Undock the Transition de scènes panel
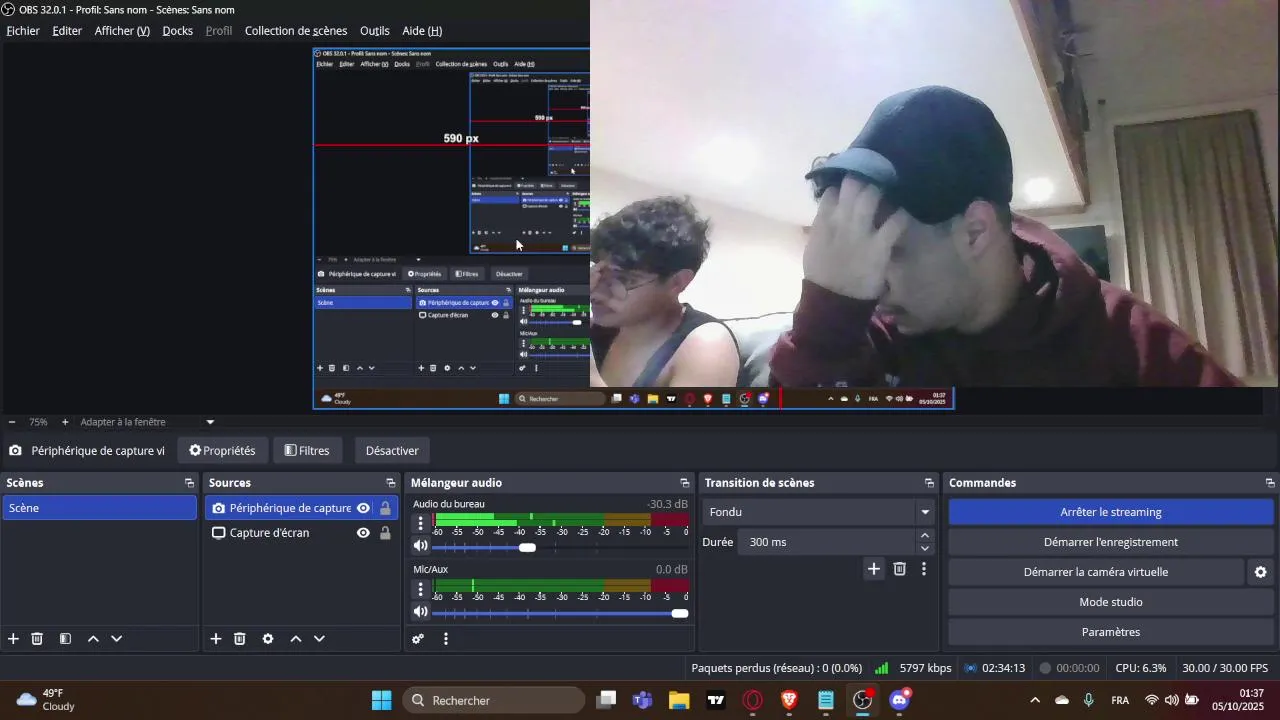The image size is (1280, 720). (929, 483)
